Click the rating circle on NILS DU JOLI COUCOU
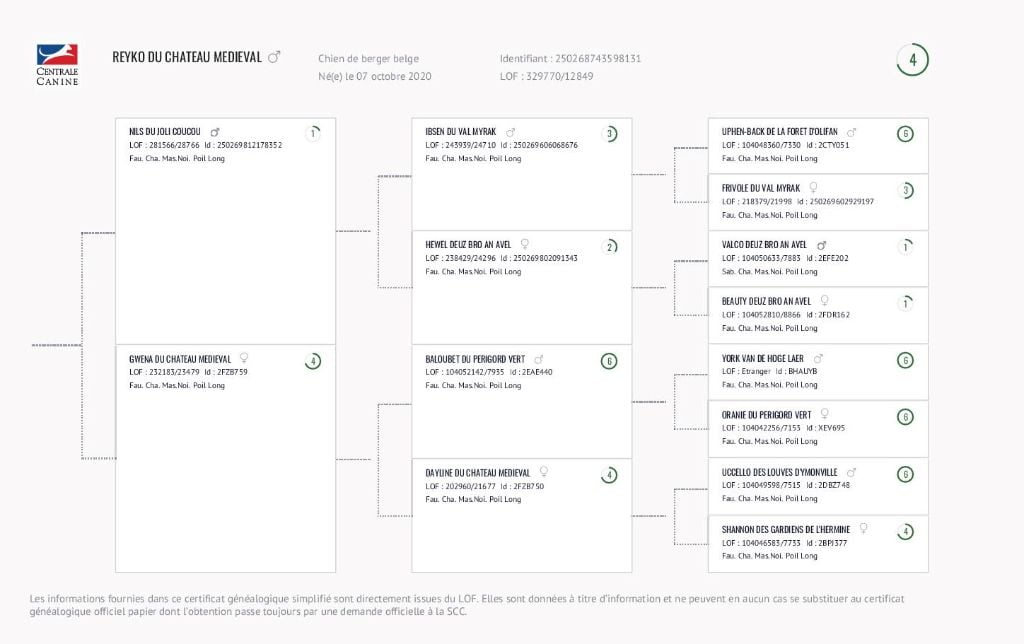Viewport: 1024px width, 644px height. tap(313, 133)
